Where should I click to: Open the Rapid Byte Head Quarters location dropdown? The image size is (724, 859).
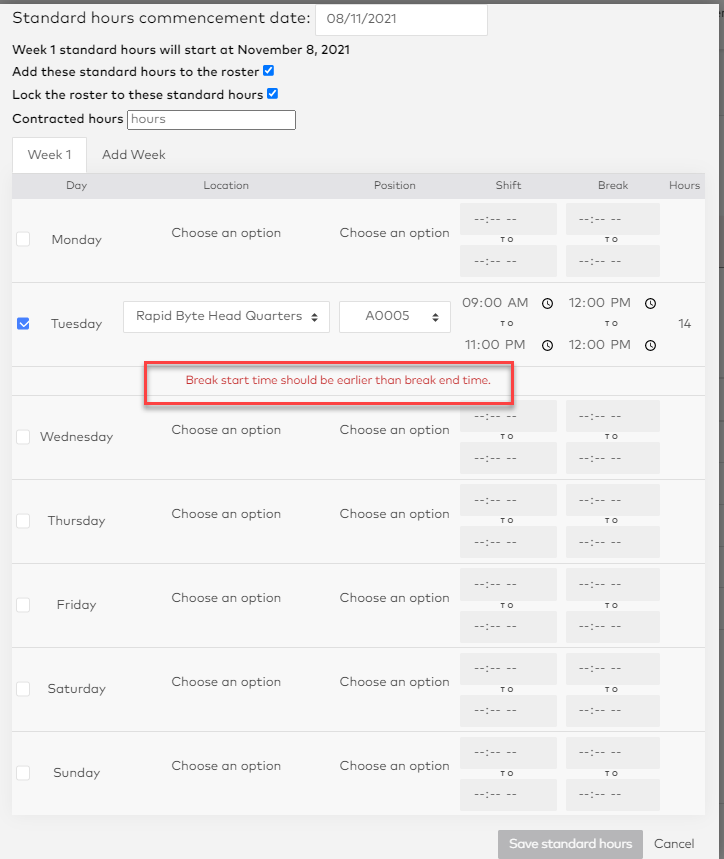coord(226,316)
